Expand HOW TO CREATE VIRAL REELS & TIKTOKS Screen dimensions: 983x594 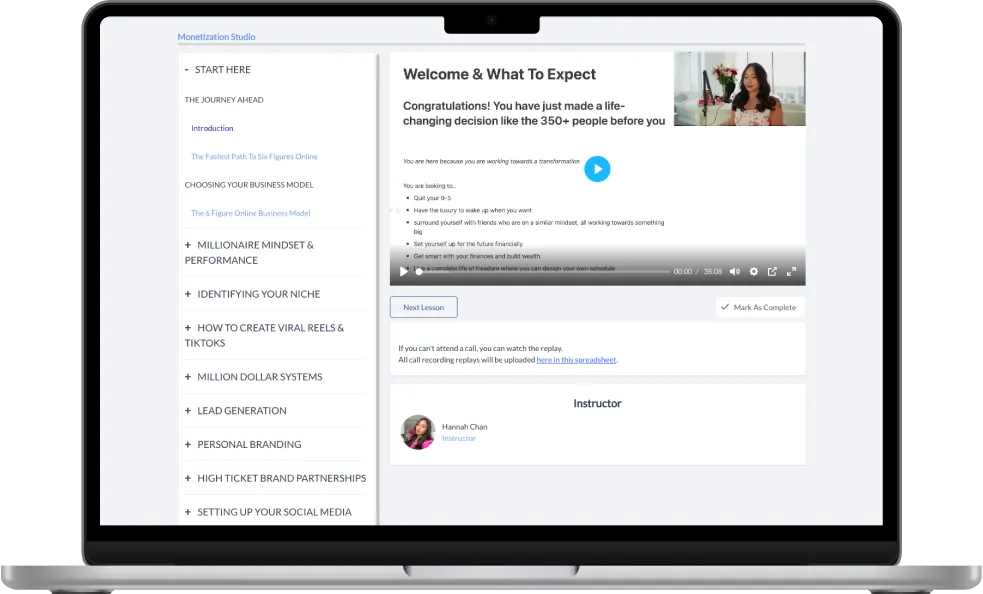pos(265,336)
